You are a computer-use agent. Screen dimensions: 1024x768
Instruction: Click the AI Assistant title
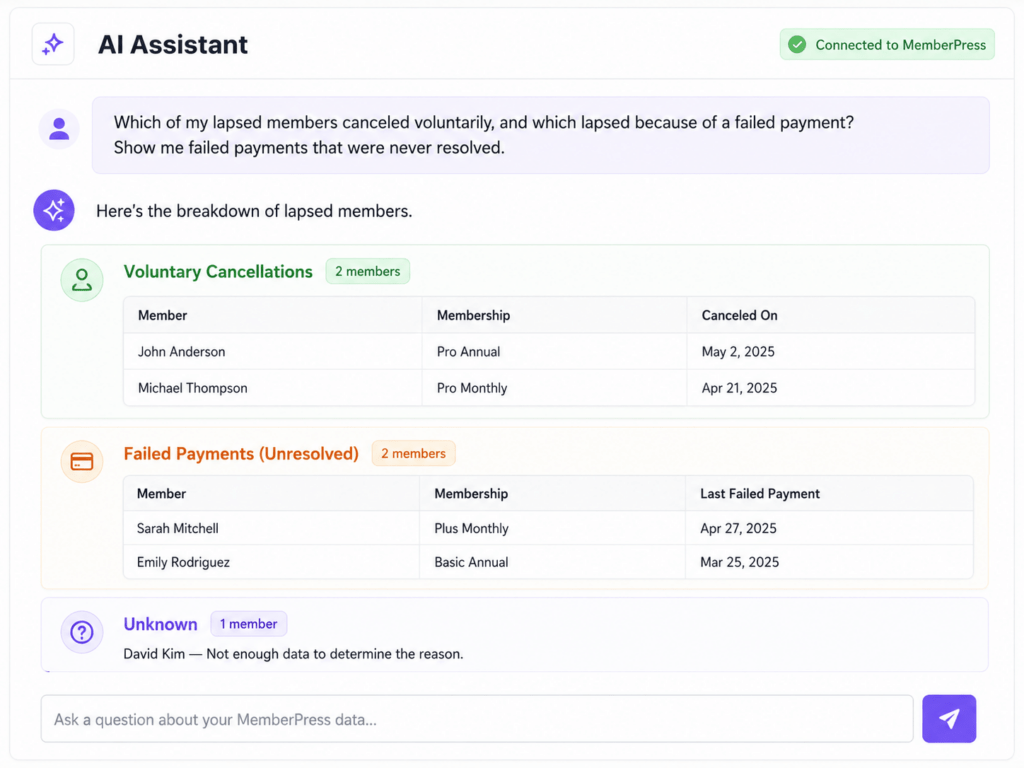point(172,44)
